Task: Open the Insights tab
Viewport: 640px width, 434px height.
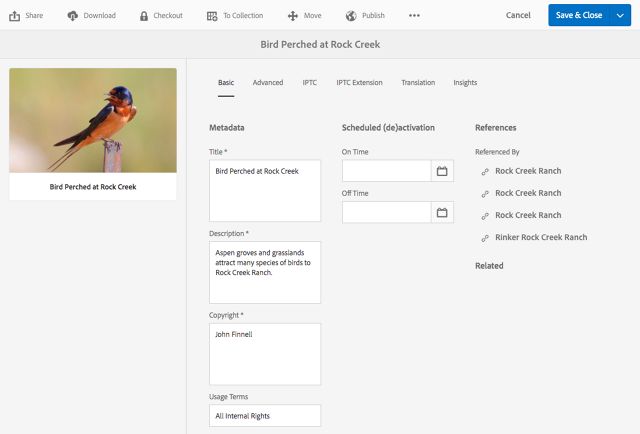Action: [465, 83]
